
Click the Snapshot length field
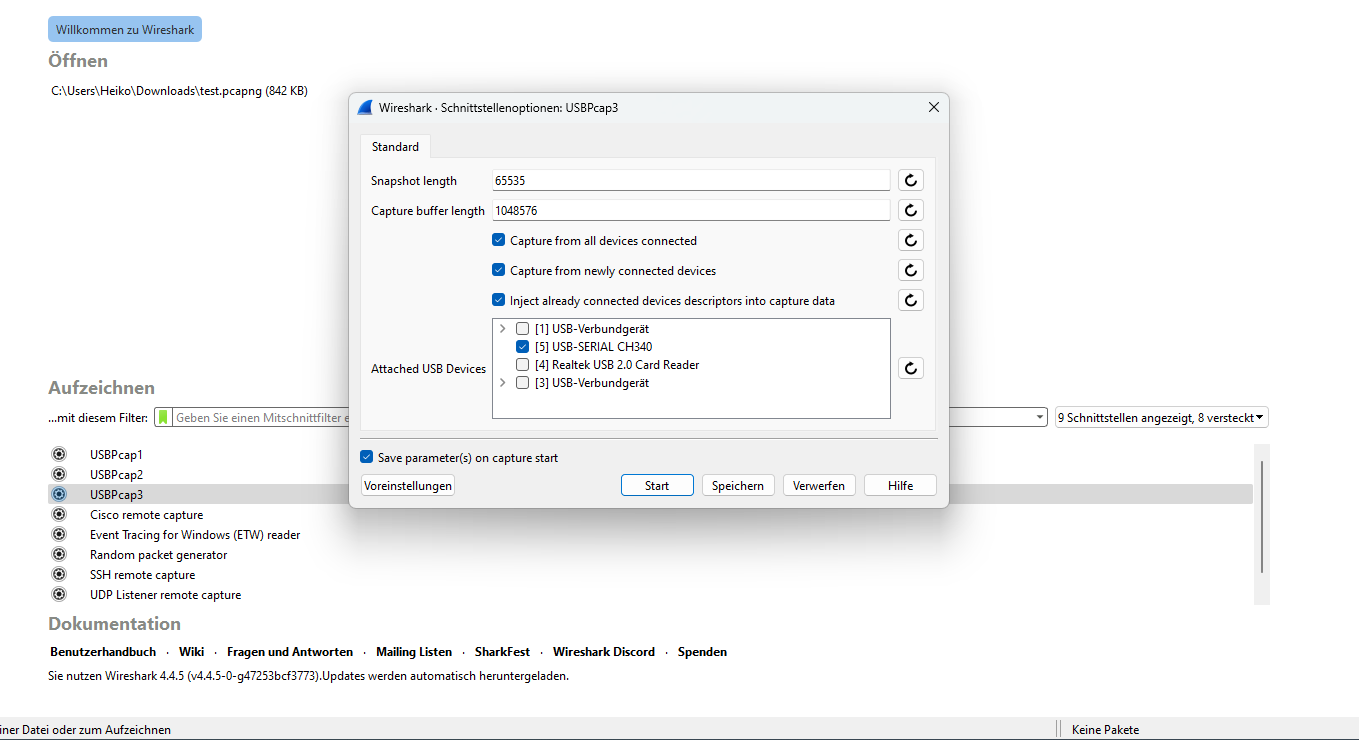point(690,180)
